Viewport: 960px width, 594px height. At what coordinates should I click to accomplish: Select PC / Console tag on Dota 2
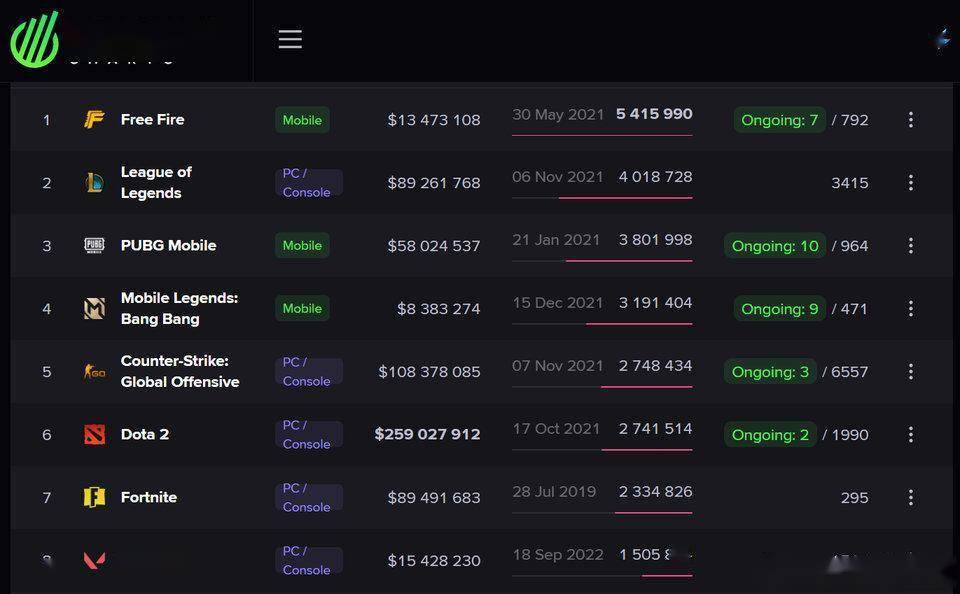307,435
